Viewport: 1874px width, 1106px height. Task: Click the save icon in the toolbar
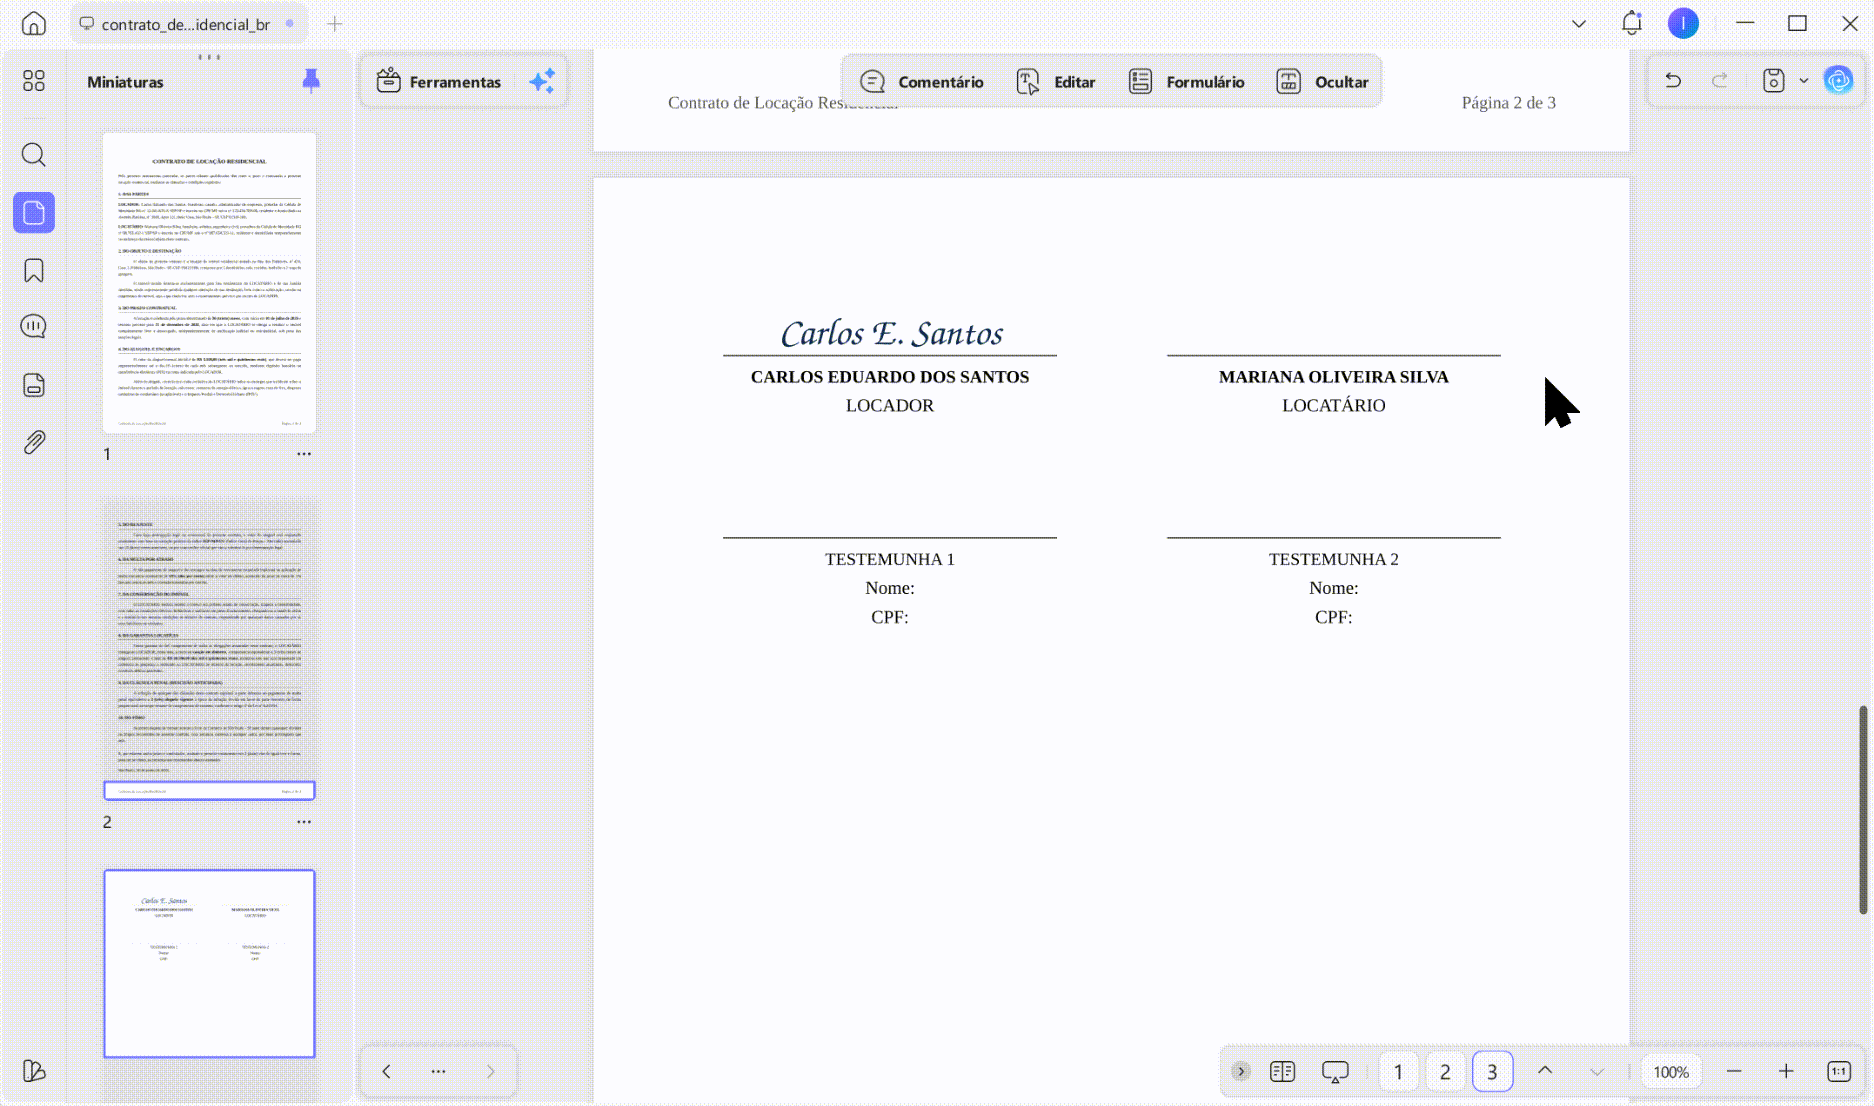(1773, 80)
